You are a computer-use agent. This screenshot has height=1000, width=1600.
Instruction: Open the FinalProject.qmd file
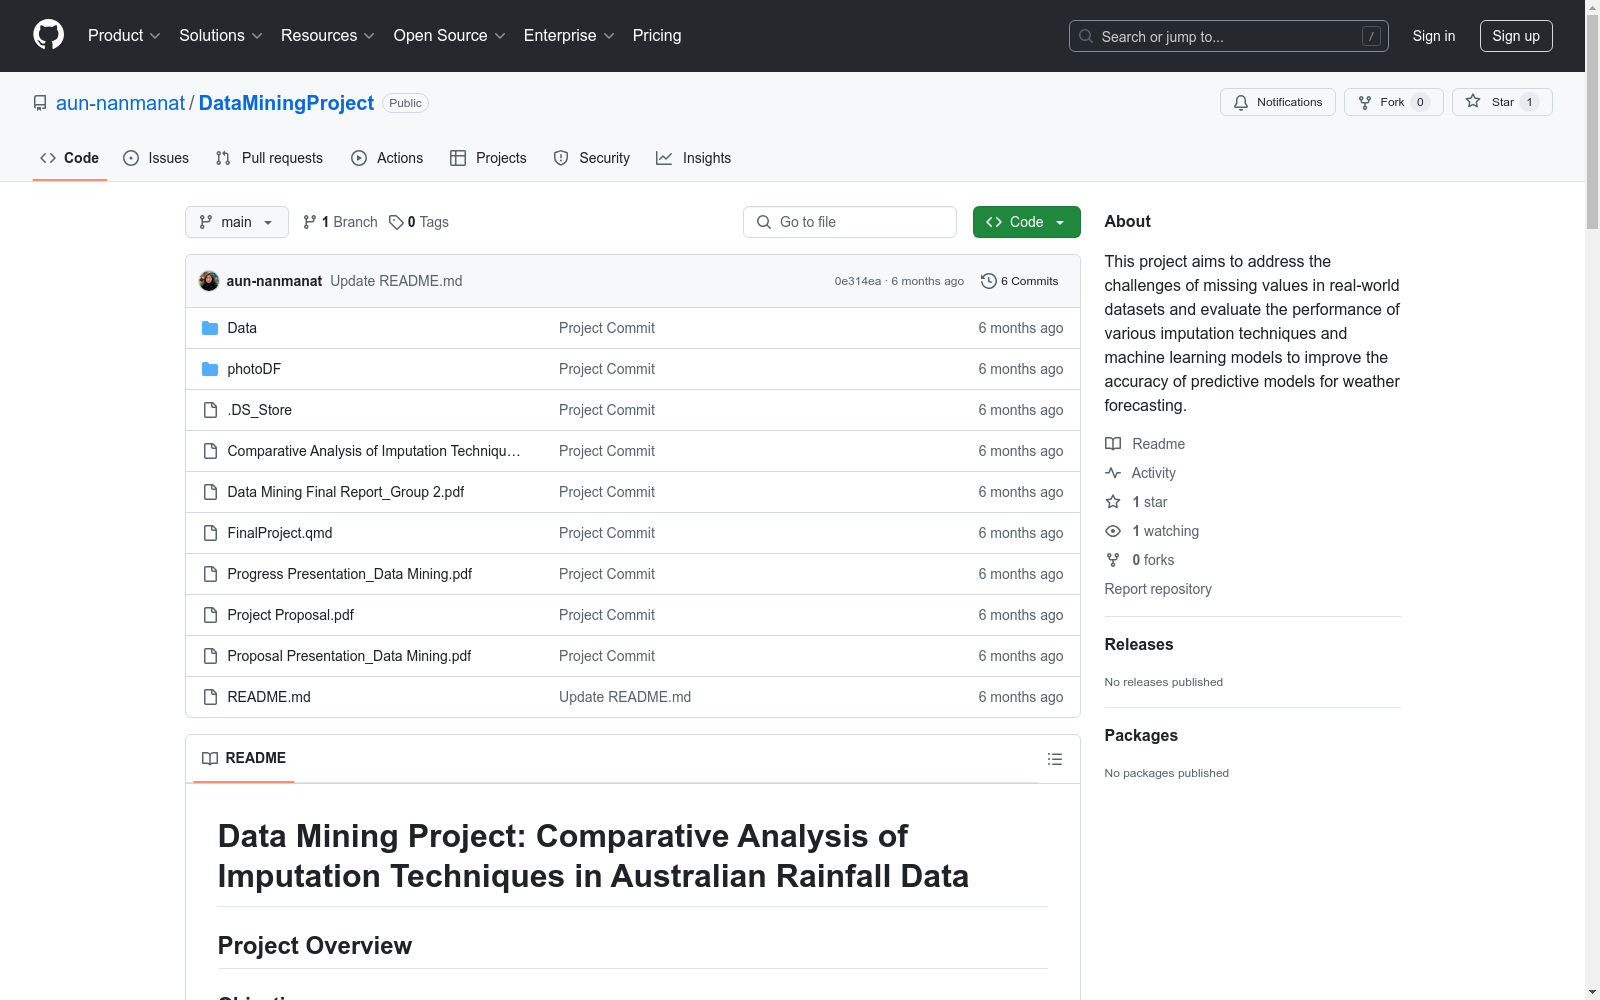coord(280,533)
